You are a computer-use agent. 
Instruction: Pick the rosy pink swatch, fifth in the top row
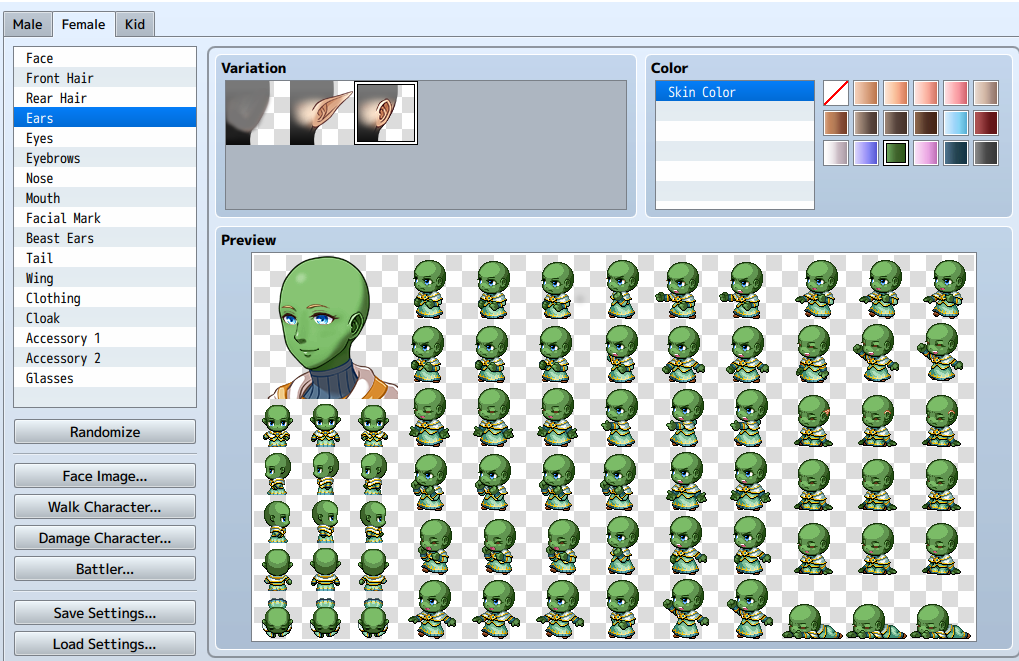(956, 93)
